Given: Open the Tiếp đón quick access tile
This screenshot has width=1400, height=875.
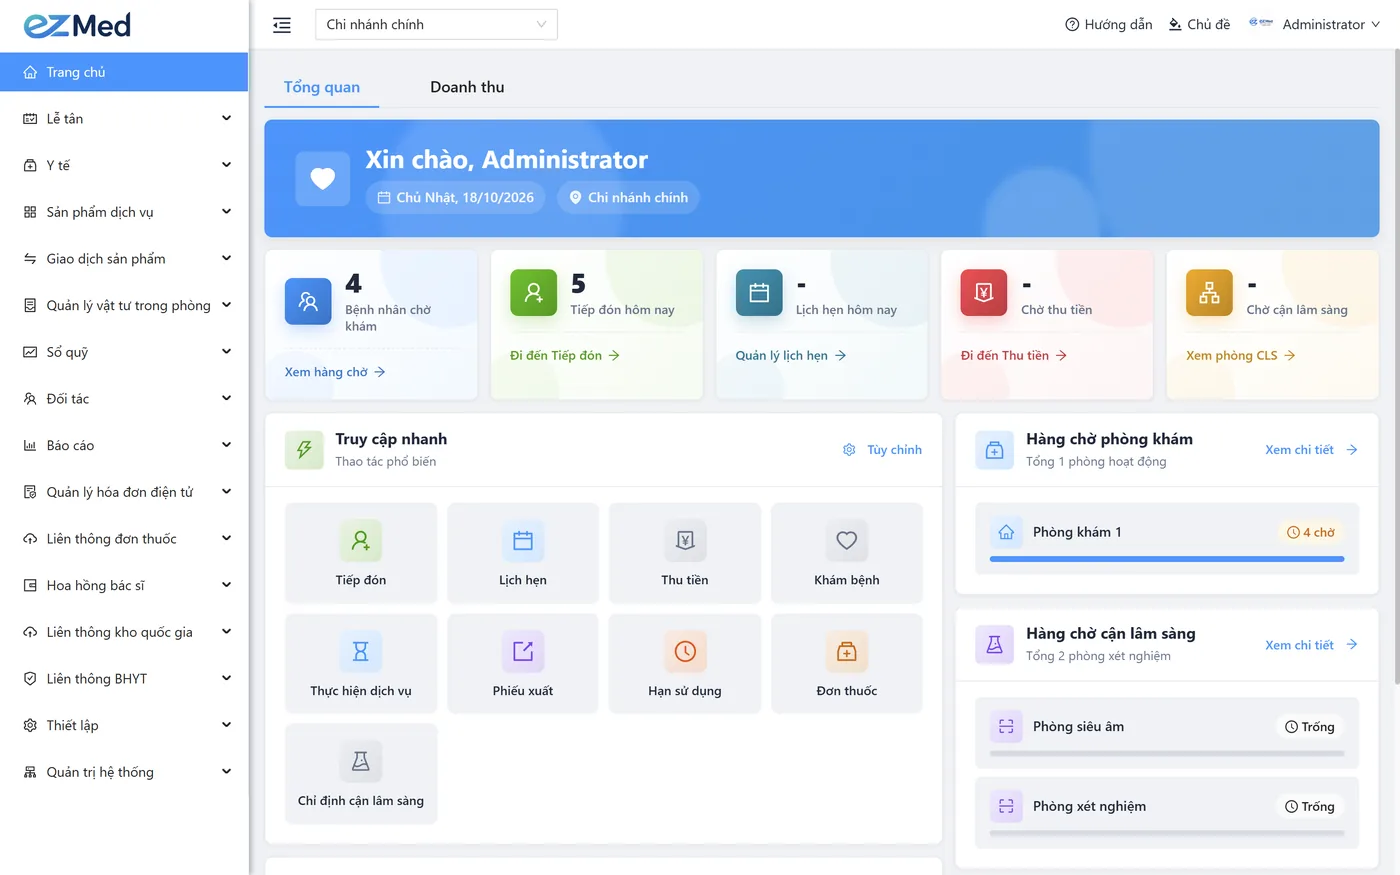Looking at the screenshot, I should [361, 553].
